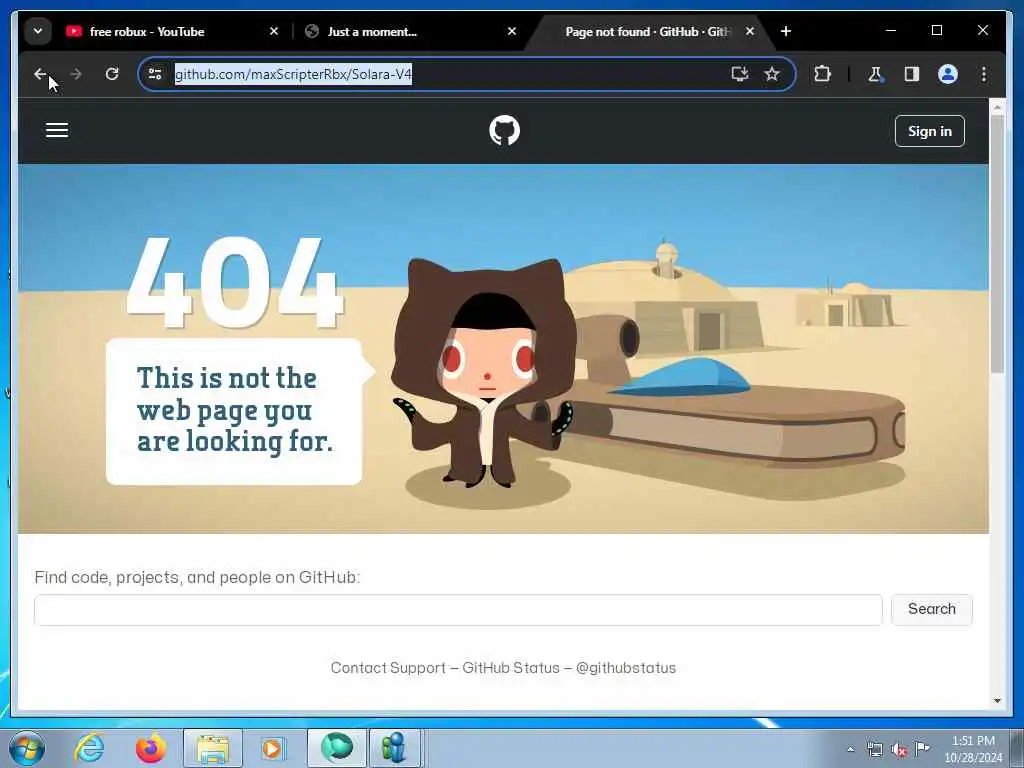Click the browser forward arrow

[x=76, y=74]
